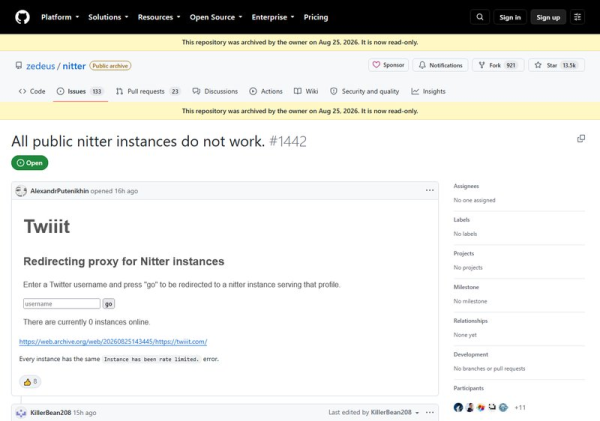The width and height of the screenshot is (600, 421).
Task: Click the 'No one assigned' text
Action: 474,200
